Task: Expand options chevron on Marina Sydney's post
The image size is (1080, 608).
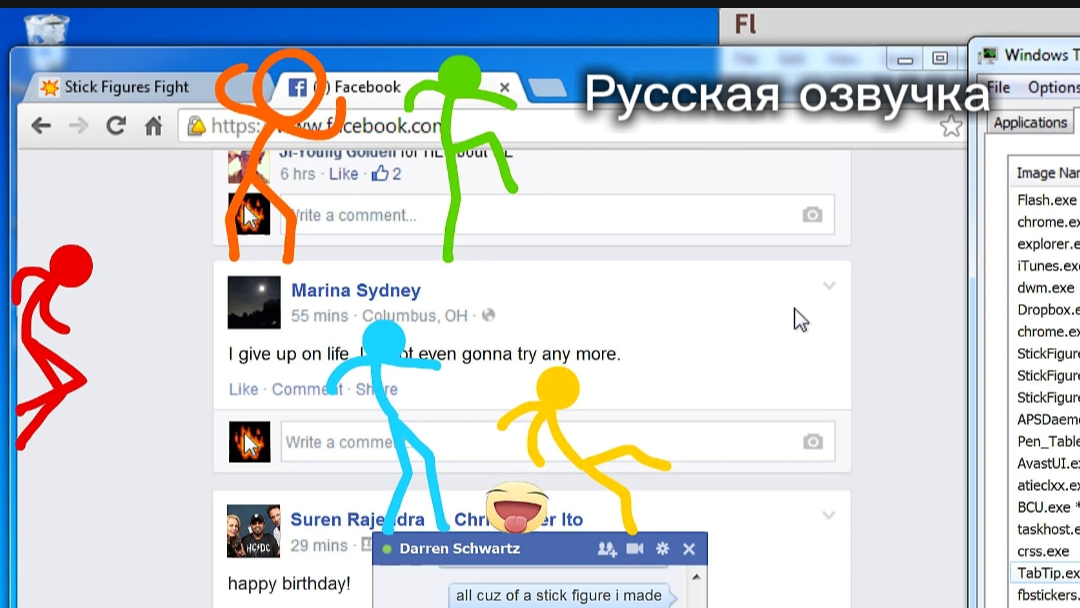Action: [x=829, y=285]
